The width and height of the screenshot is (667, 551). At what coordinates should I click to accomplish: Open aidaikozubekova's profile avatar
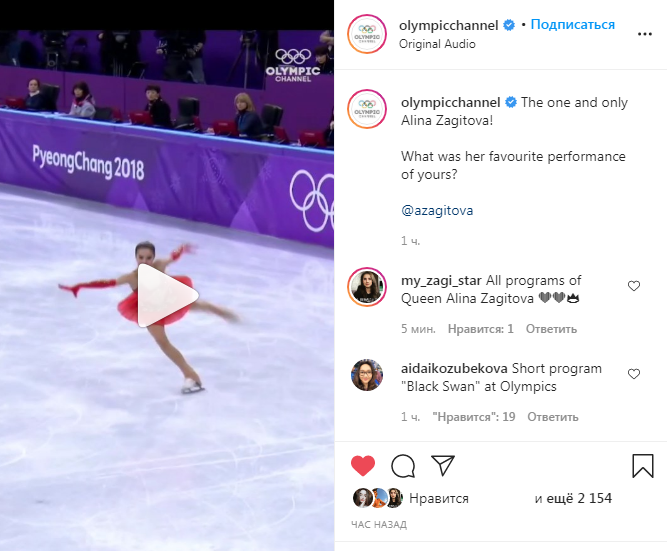click(x=367, y=375)
